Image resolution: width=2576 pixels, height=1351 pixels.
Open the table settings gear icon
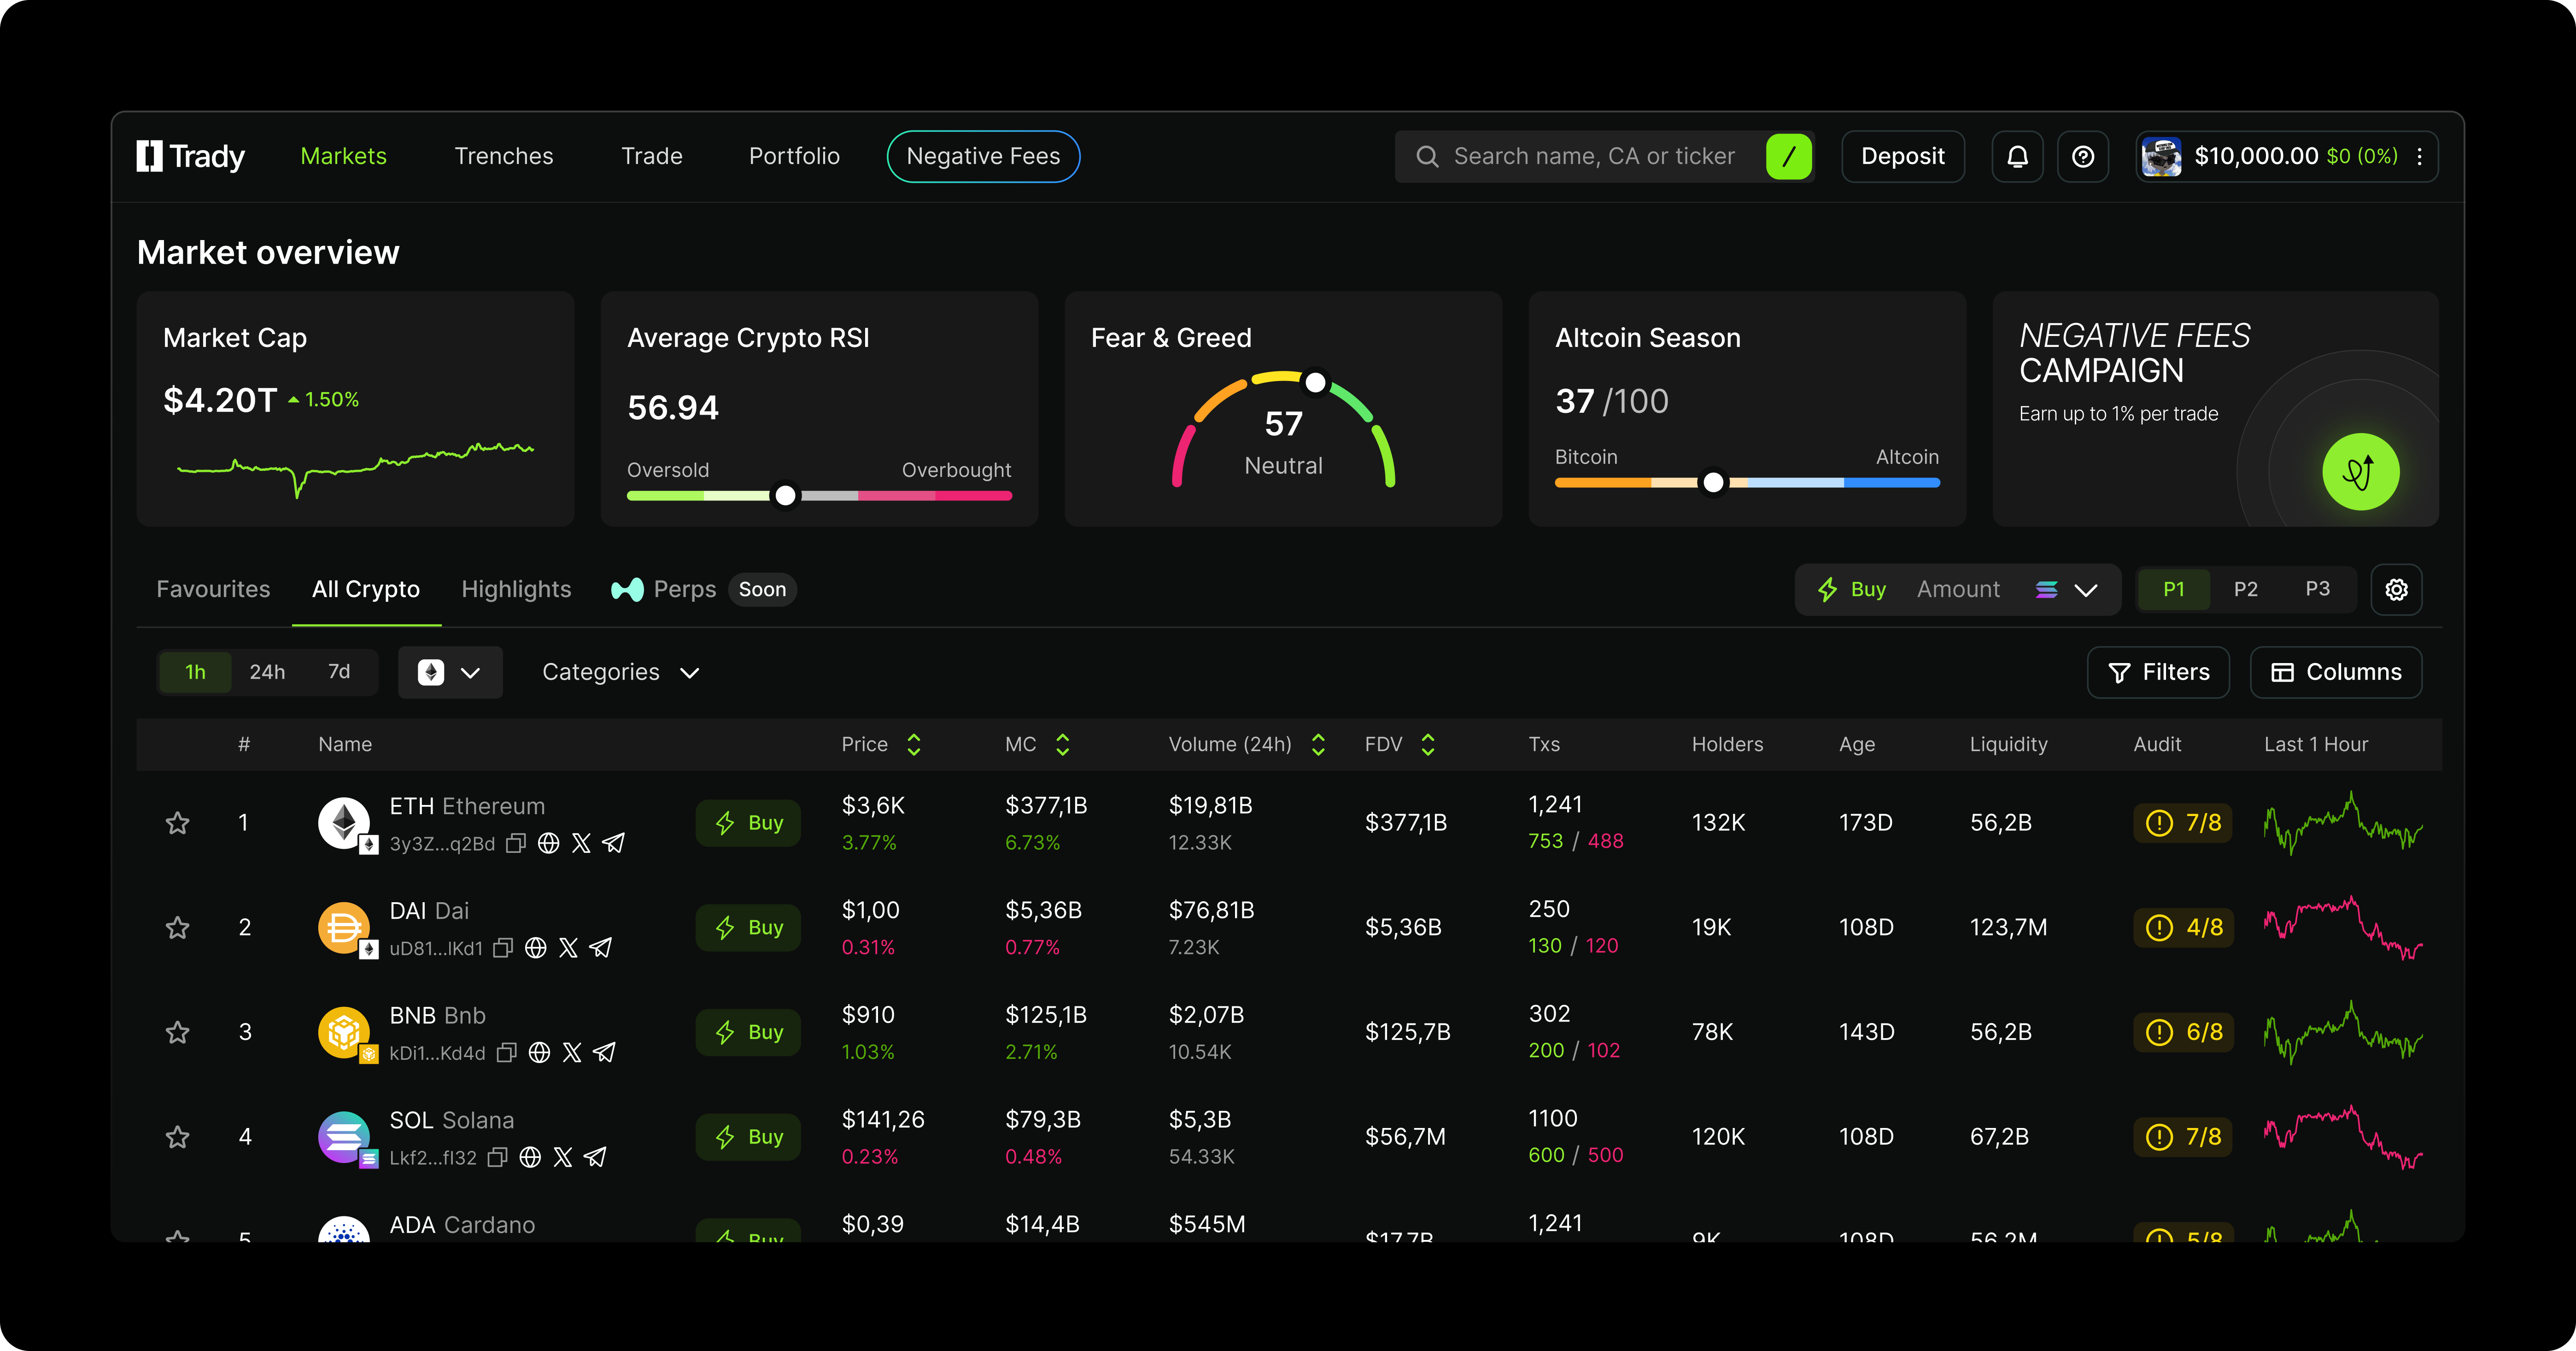(2396, 589)
